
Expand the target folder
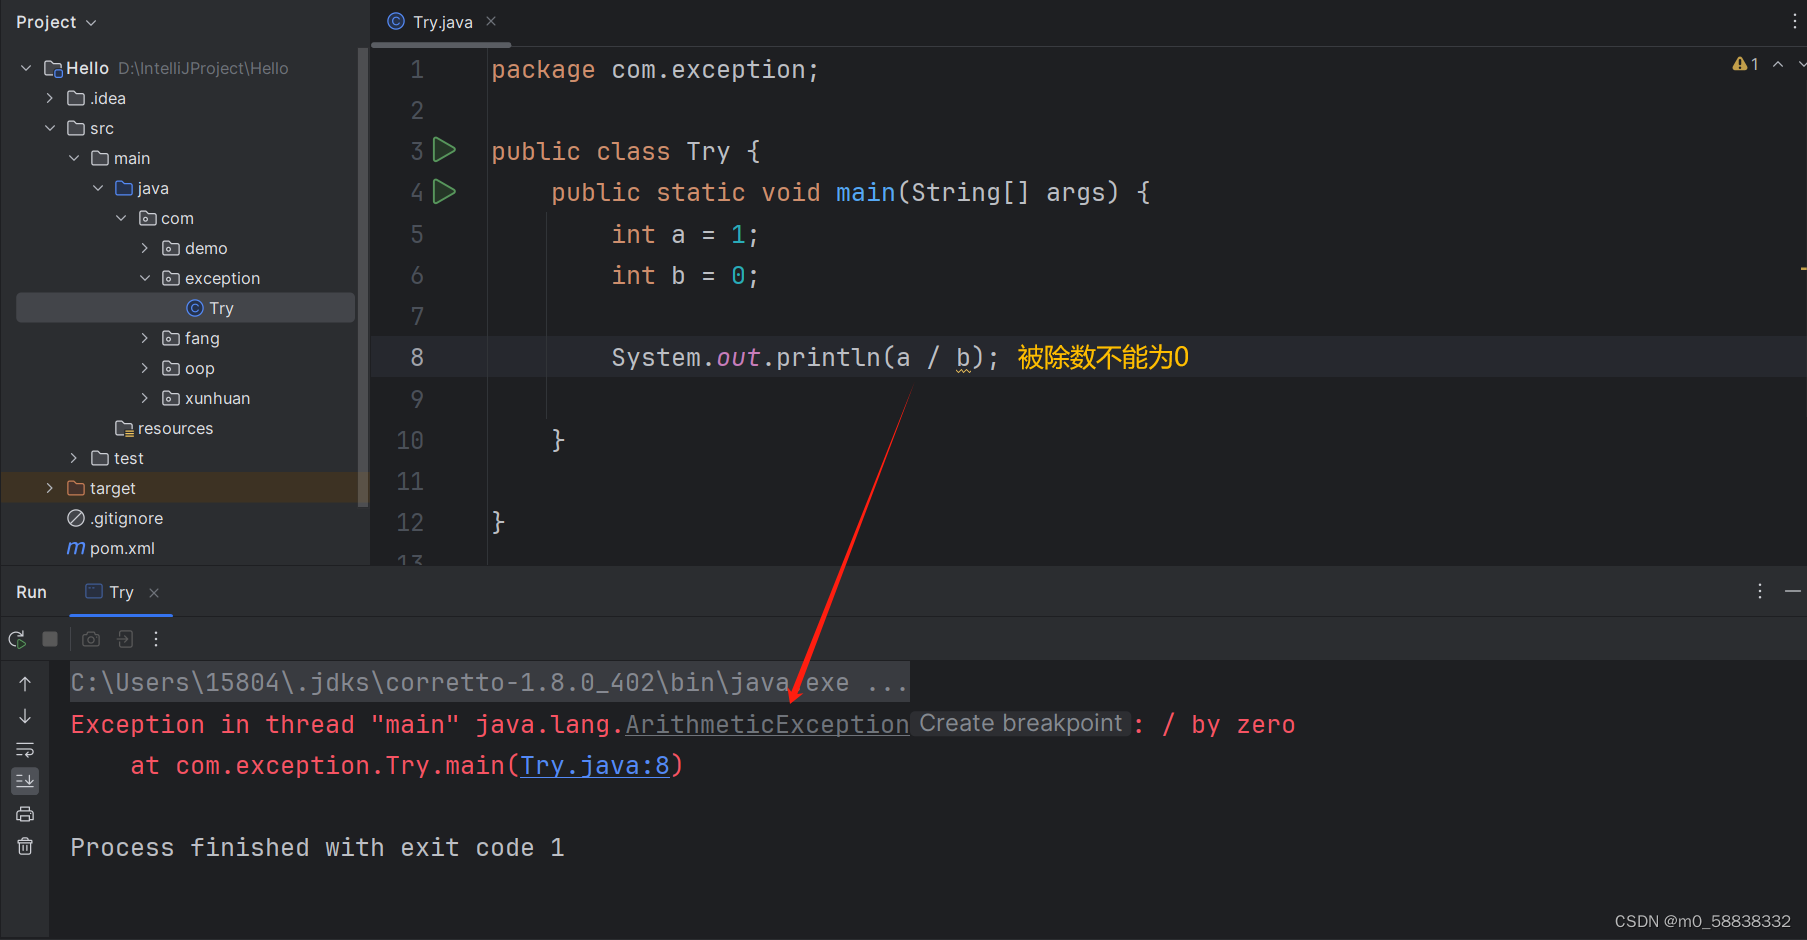pos(50,488)
